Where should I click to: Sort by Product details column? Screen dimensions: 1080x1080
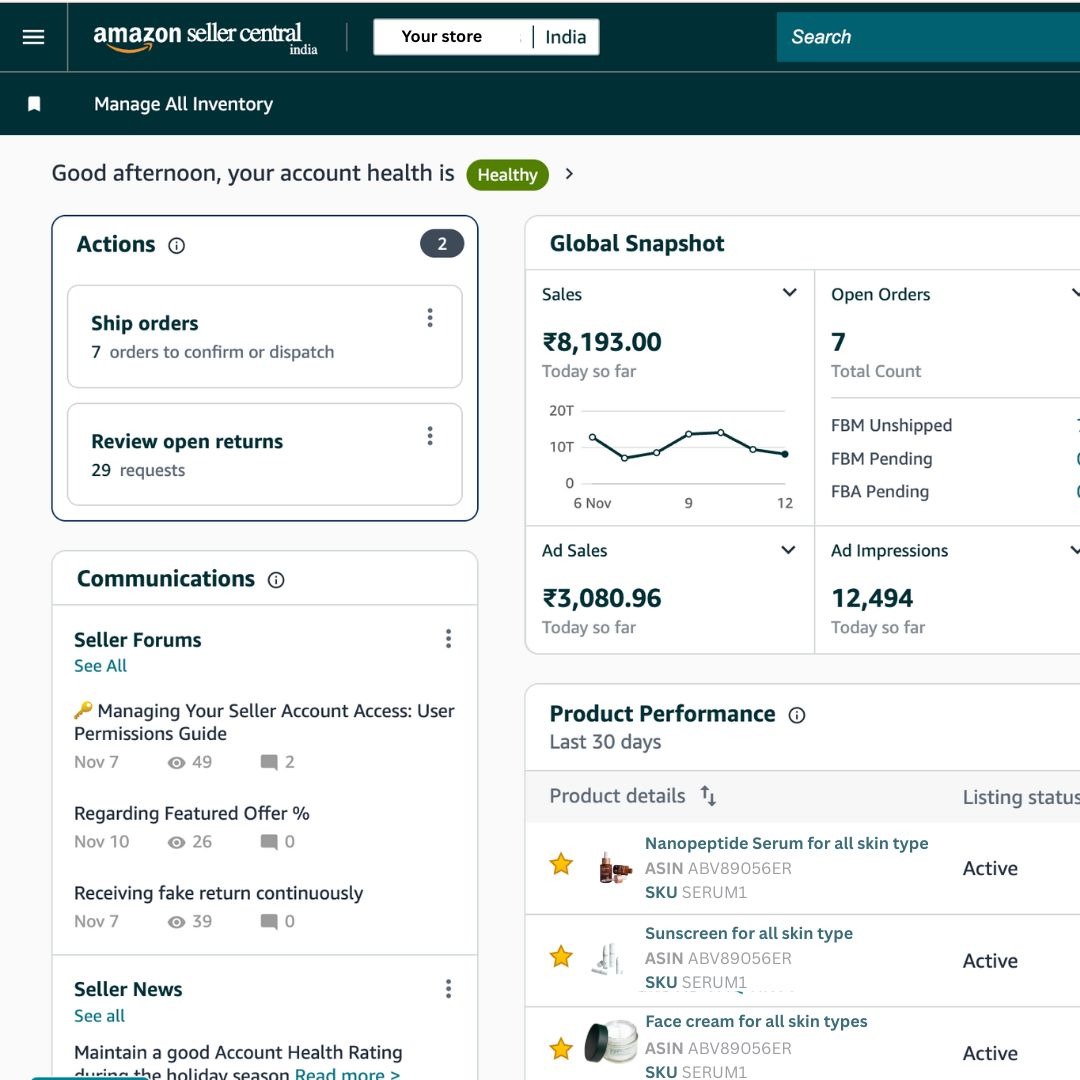(708, 796)
